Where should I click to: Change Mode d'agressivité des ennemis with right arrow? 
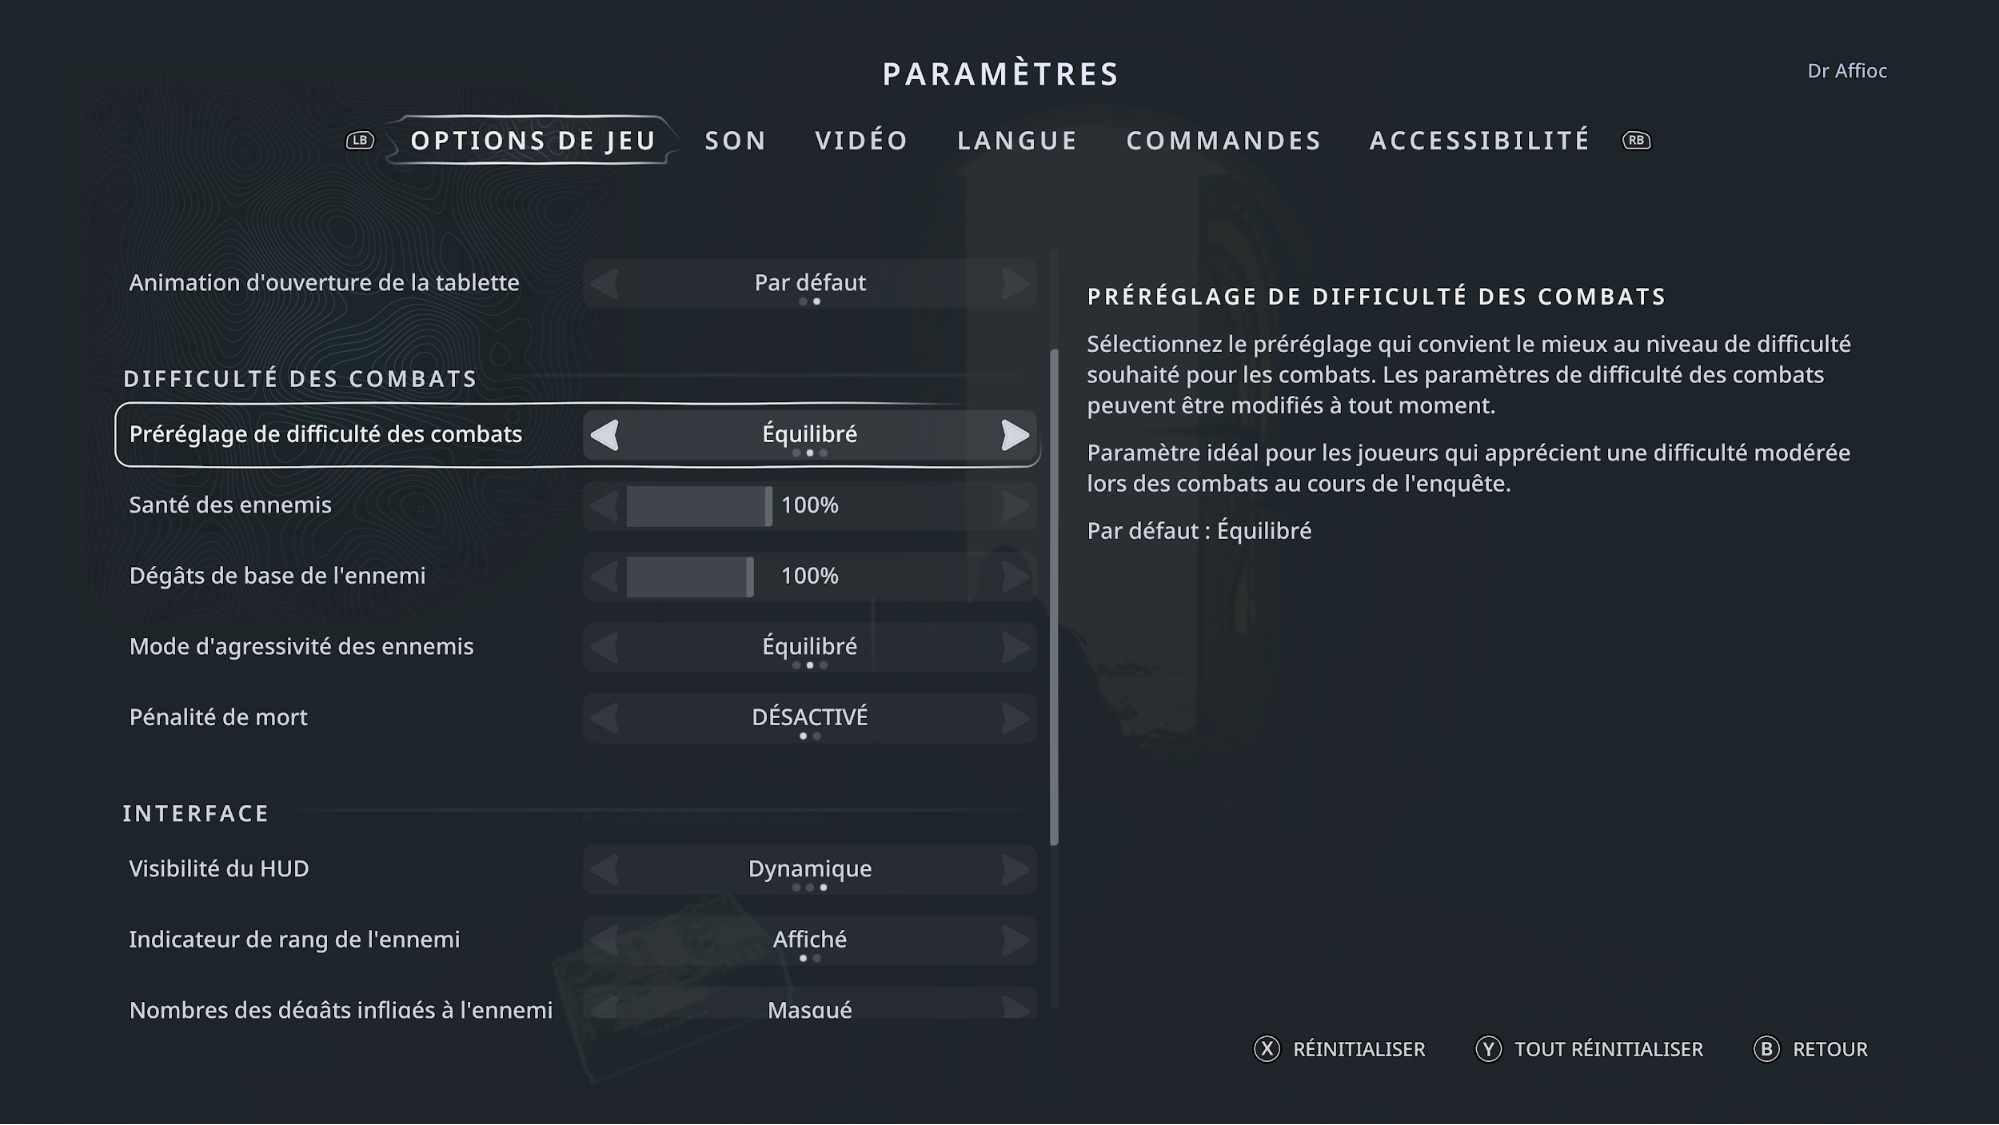tap(1014, 647)
